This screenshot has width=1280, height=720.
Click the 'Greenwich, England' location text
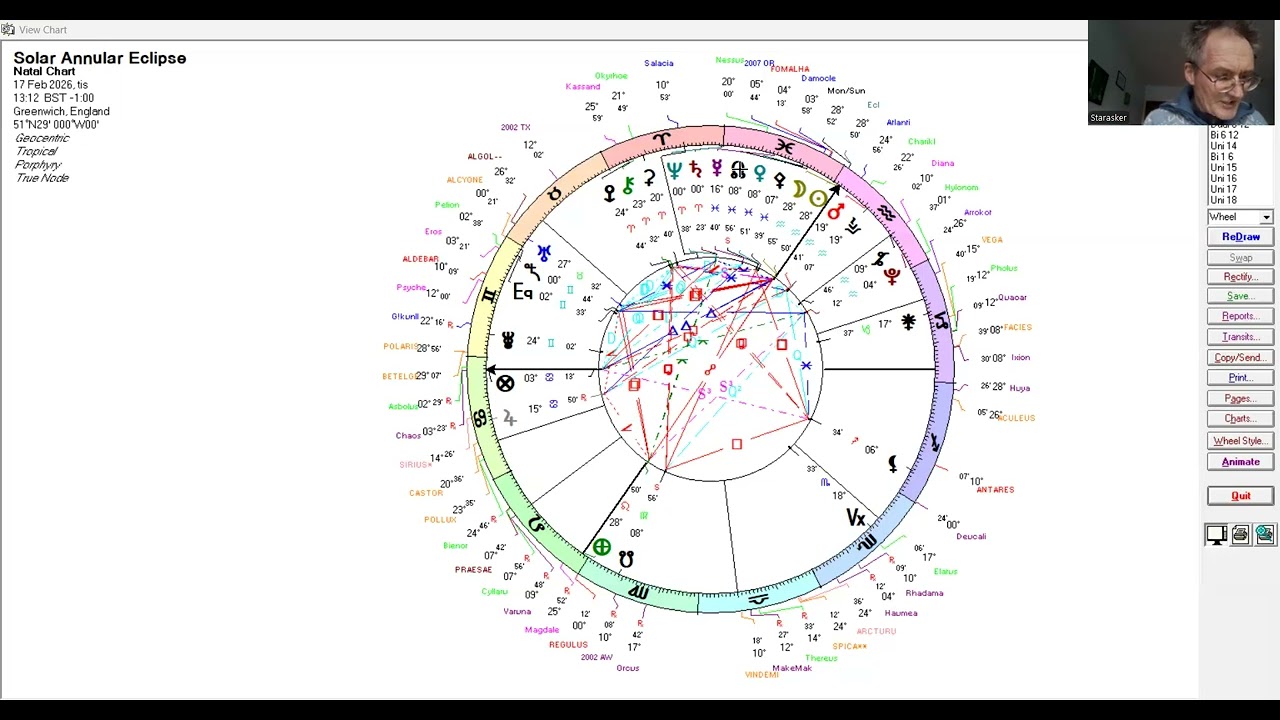point(62,112)
